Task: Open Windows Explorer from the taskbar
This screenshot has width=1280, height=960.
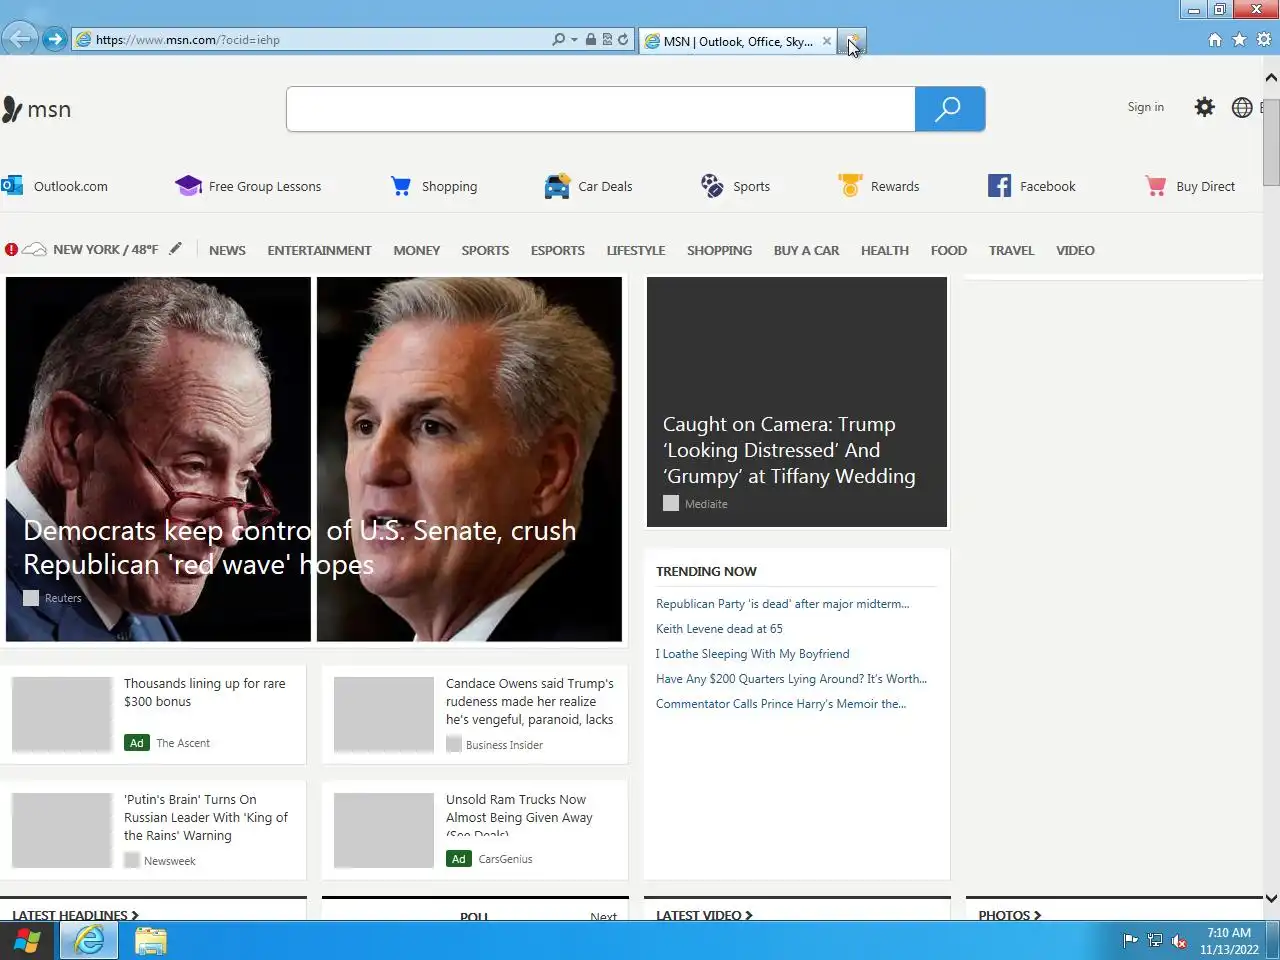Action: pyautogui.click(x=151, y=941)
